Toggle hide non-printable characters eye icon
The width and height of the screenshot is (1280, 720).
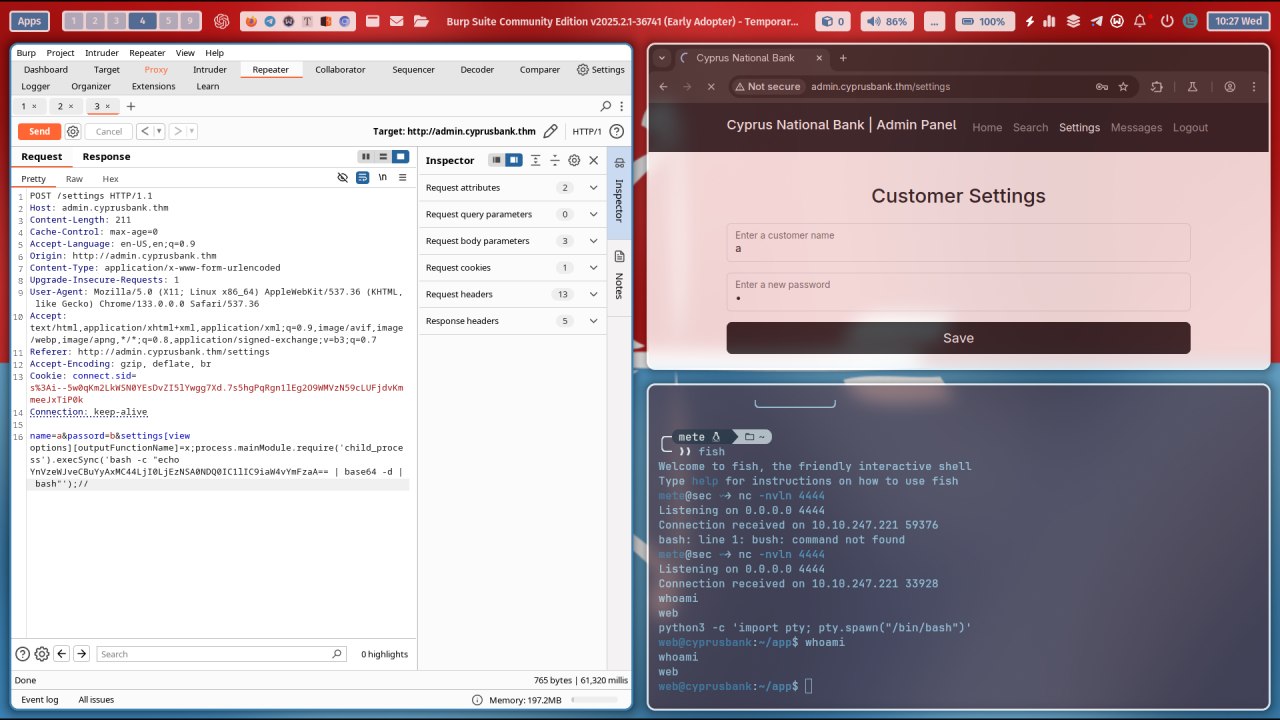[343, 177]
